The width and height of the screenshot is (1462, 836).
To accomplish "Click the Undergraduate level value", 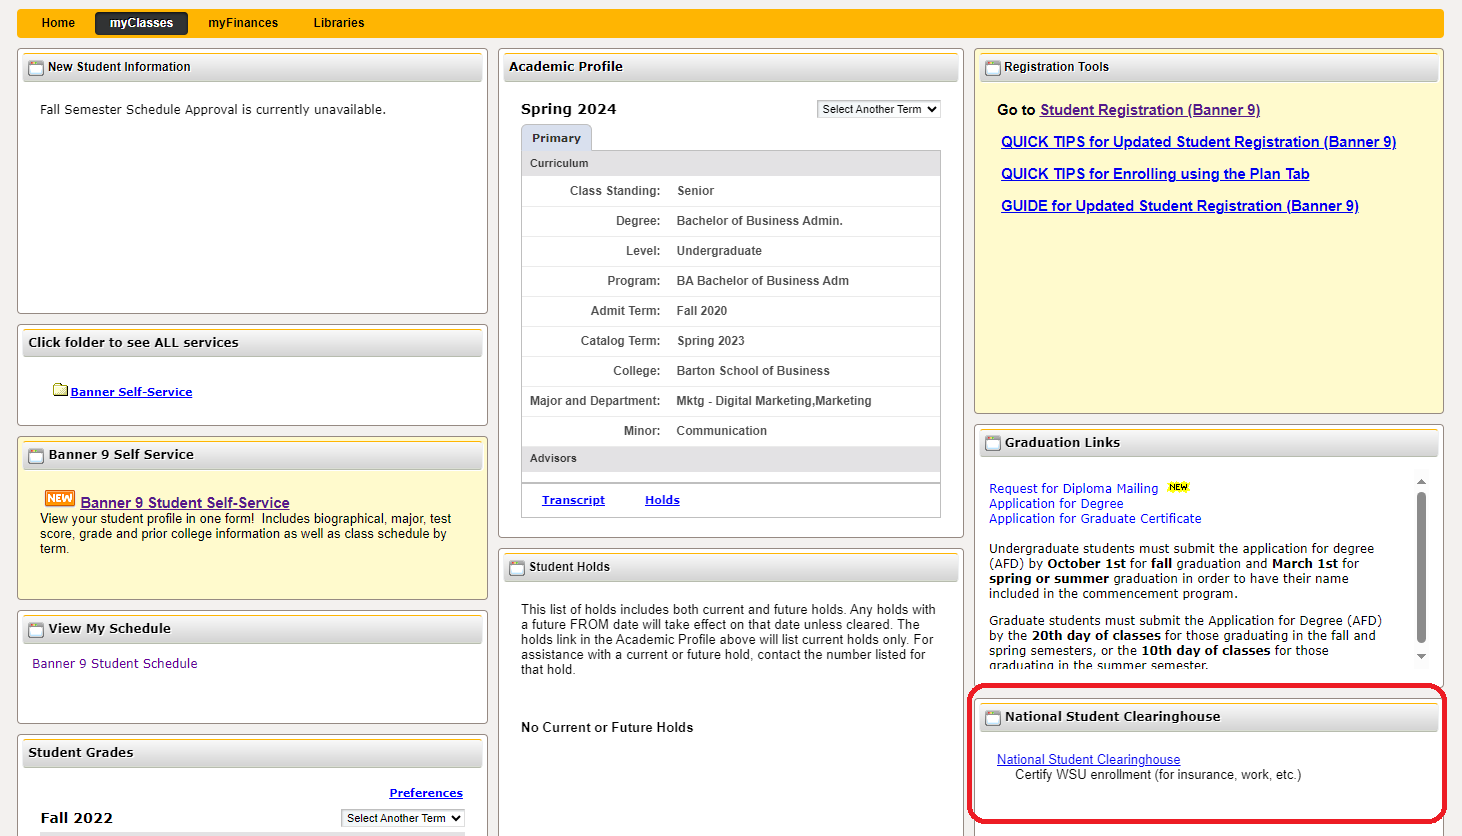I will click(x=719, y=251).
